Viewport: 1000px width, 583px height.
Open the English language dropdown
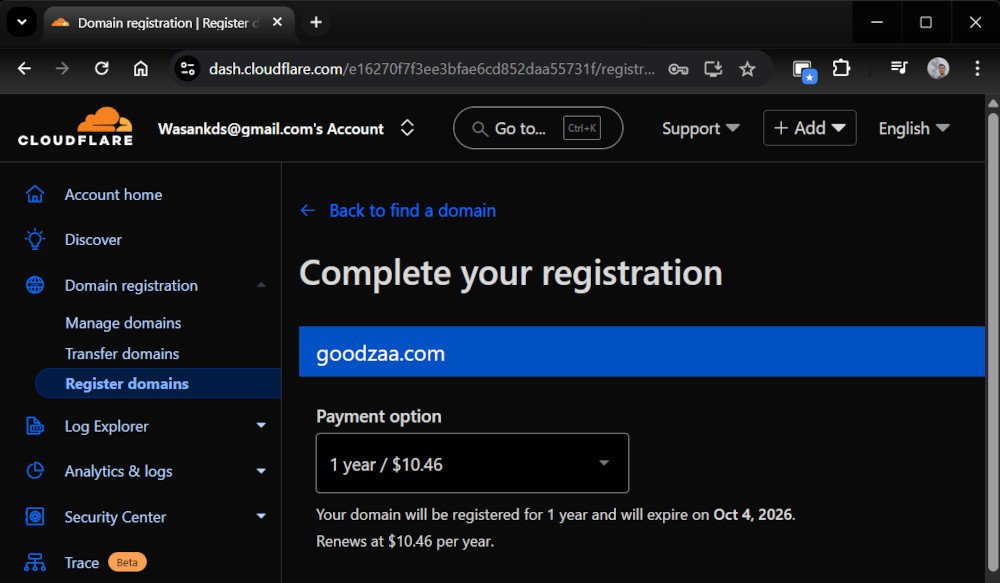click(x=913, y=128)
